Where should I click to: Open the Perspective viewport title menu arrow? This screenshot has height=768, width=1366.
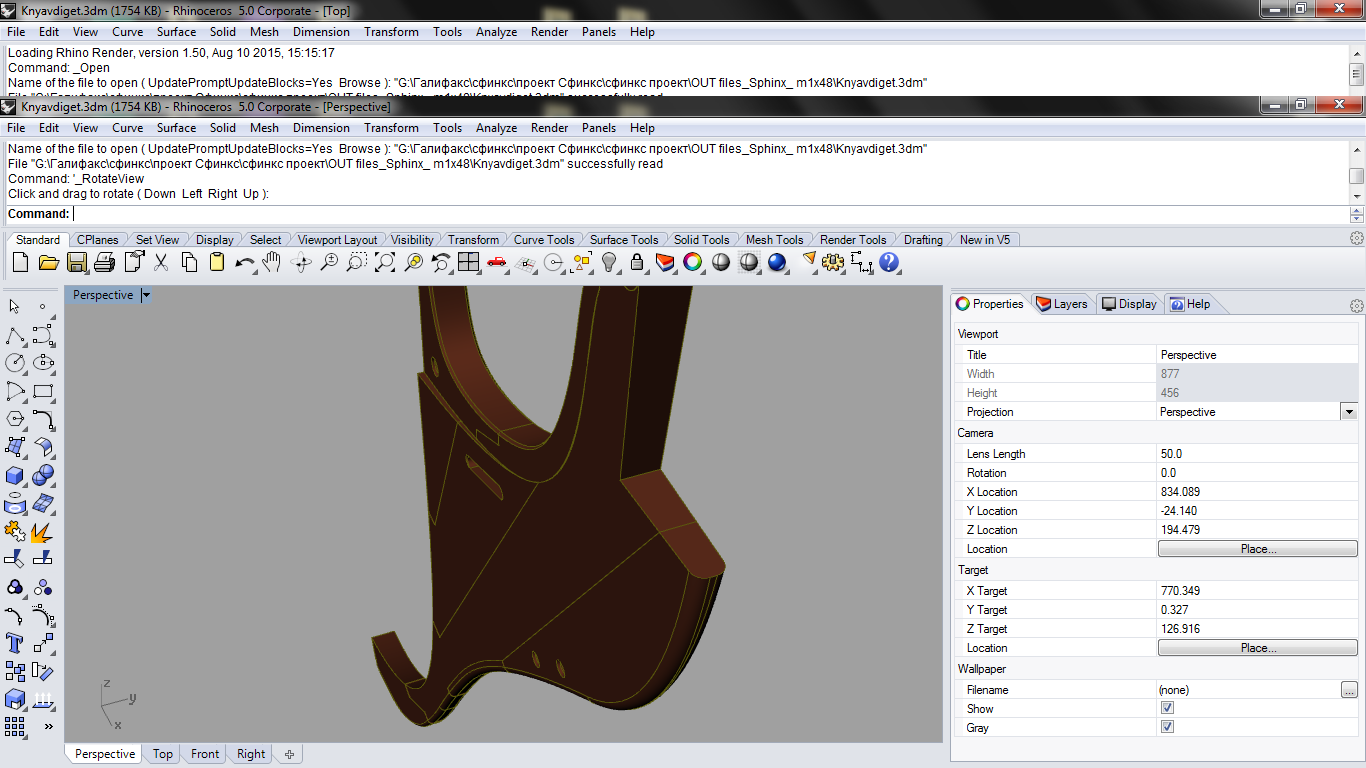(146, 295)
